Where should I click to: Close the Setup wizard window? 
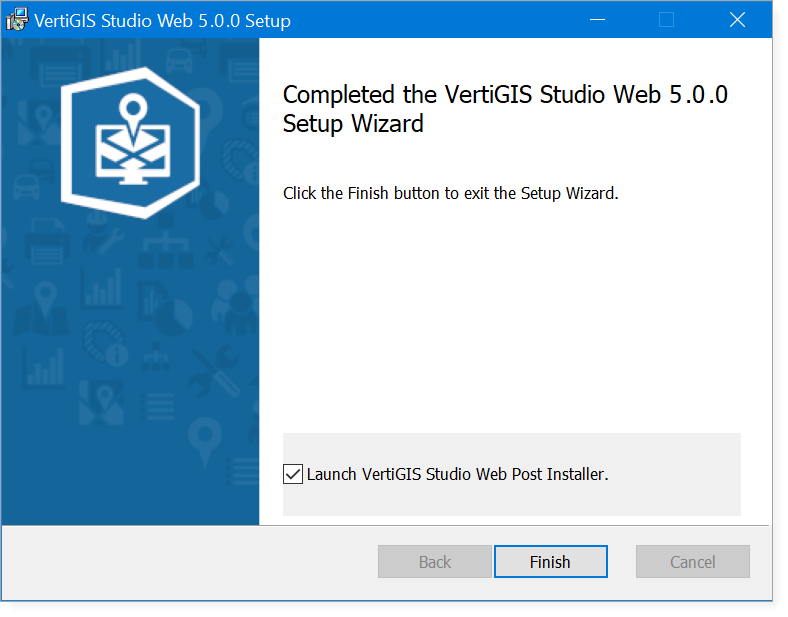738,20
